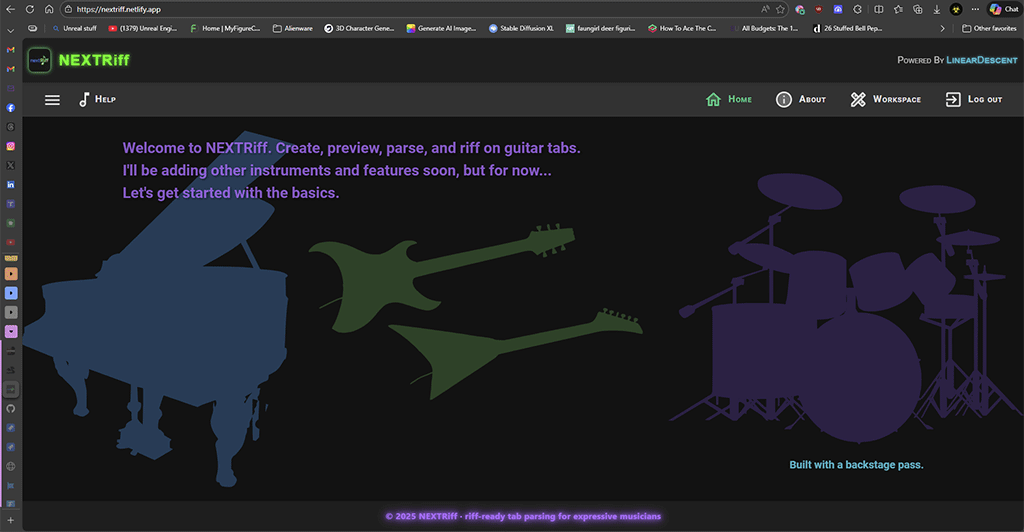Open the Copilot Chat button
1024x532 pixels.
click(1003, 9)
